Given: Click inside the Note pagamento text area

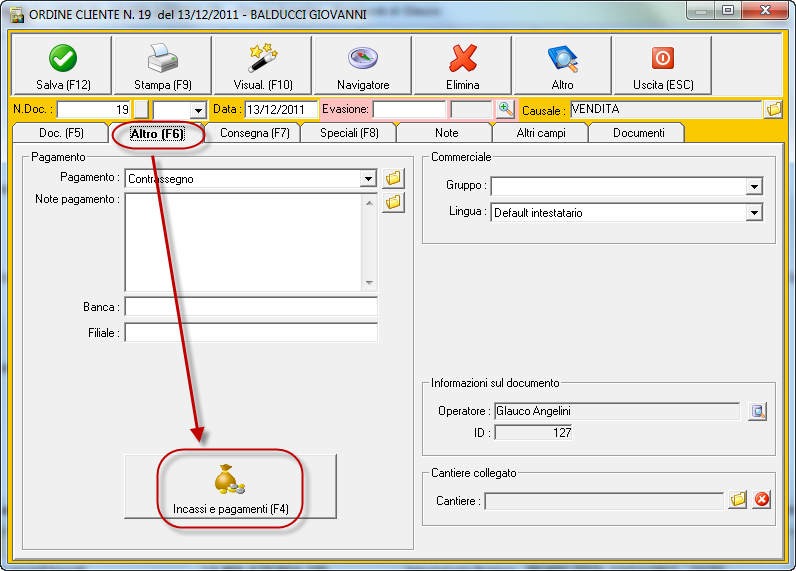Looking at the screenshot, I should (x=243, y=242).
